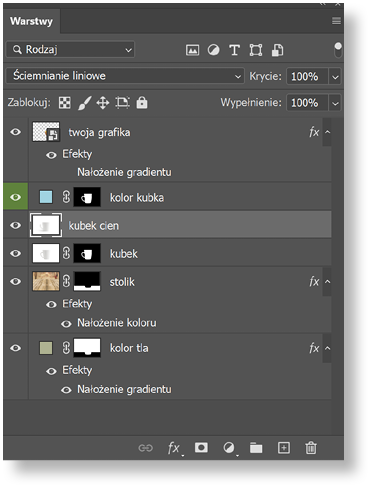Click the kolor tla color swatch thumbnail

pos(46,348)
